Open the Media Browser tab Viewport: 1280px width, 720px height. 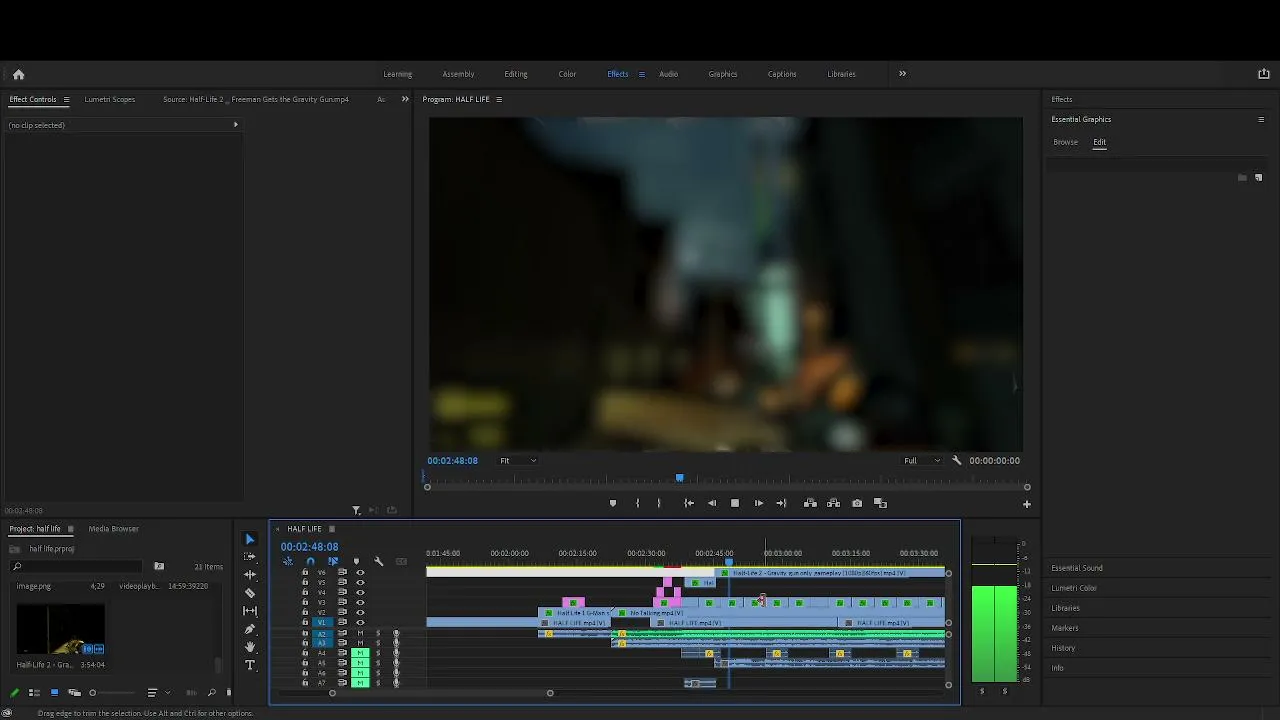pos(114,529)
